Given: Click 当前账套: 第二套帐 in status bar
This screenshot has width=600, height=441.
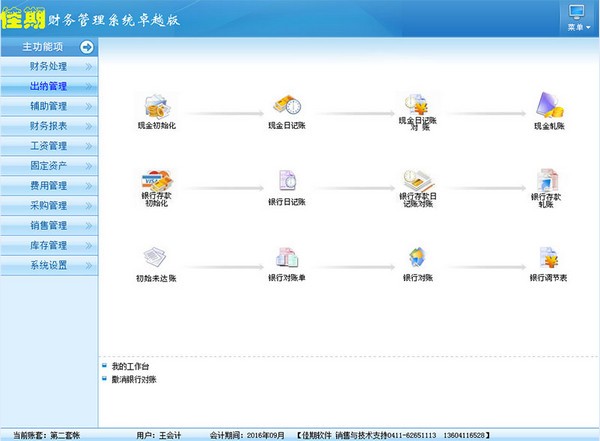Looking at the screenshot, I should (x=47, y=435).
